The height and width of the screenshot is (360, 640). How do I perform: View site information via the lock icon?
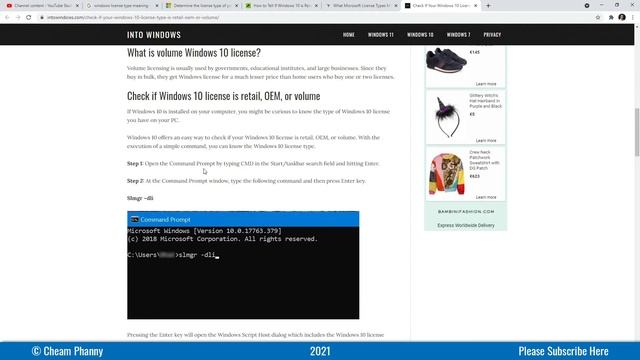[x=42, y=18]
